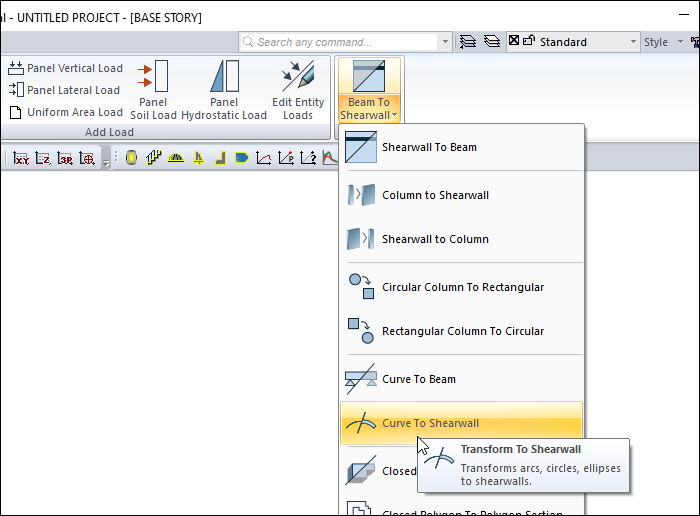Choose Column to Shearwall menu entry
700x516 pixels.
pos(462,195)
